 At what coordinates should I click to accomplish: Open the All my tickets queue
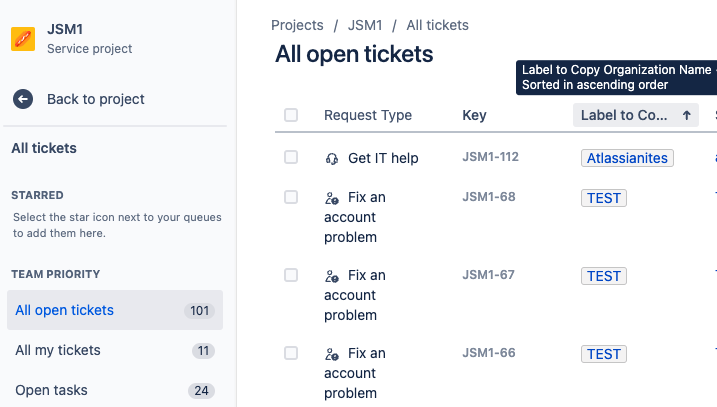click(x=58, y=350)
